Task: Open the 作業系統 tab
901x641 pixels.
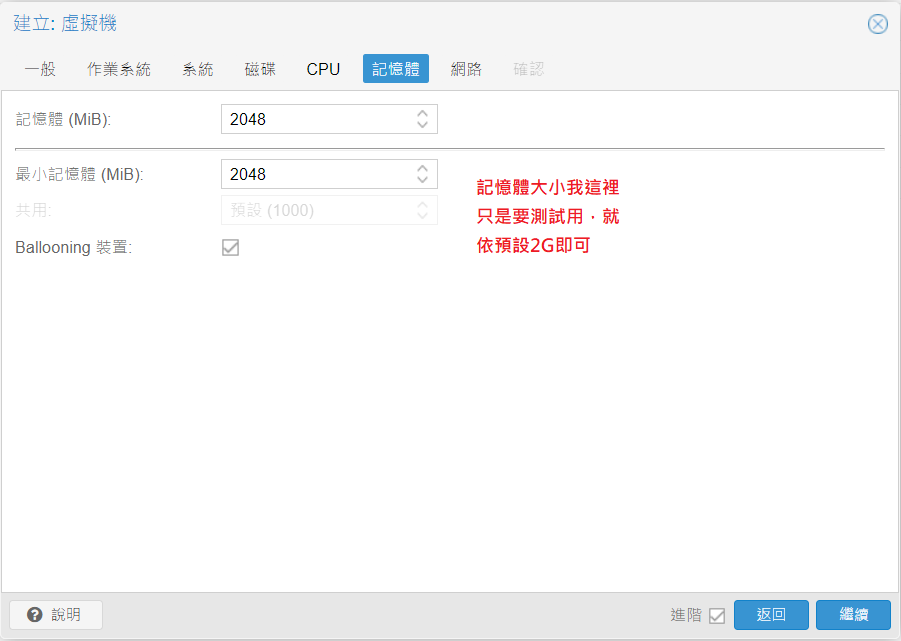Action: click(119, 69)
